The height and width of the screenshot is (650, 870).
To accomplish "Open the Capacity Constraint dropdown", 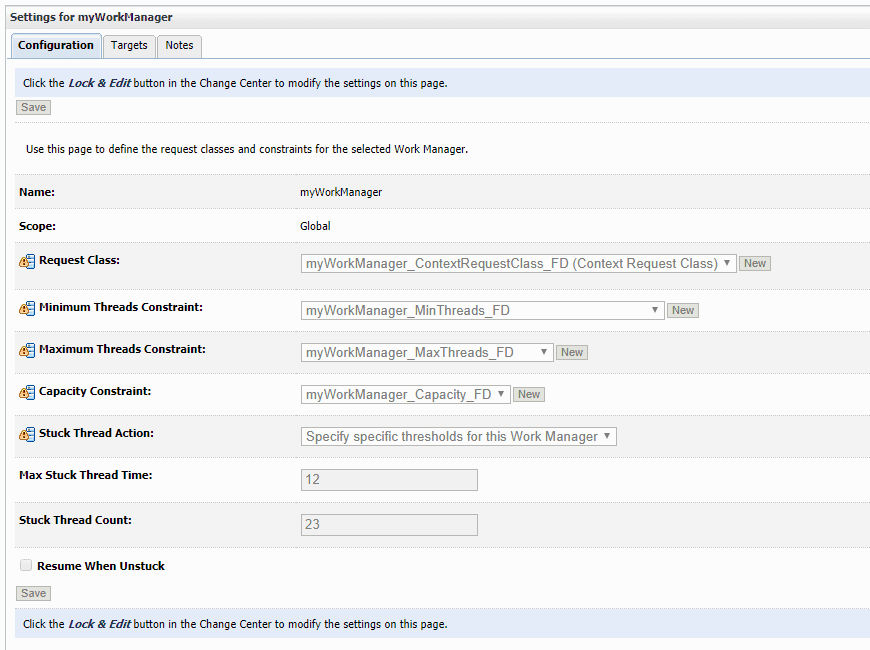I will click(x=405, y=395).
